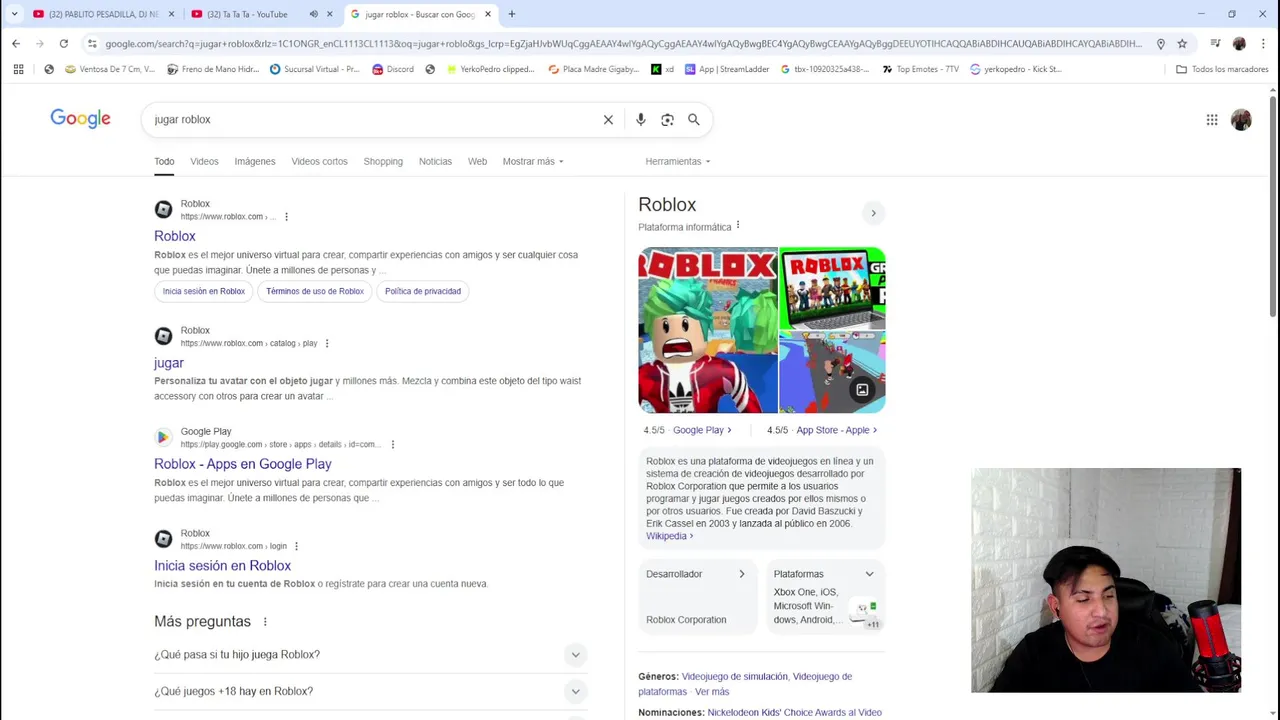
Task: Open StreamLadder bookmark
Action: coord(726,69)
